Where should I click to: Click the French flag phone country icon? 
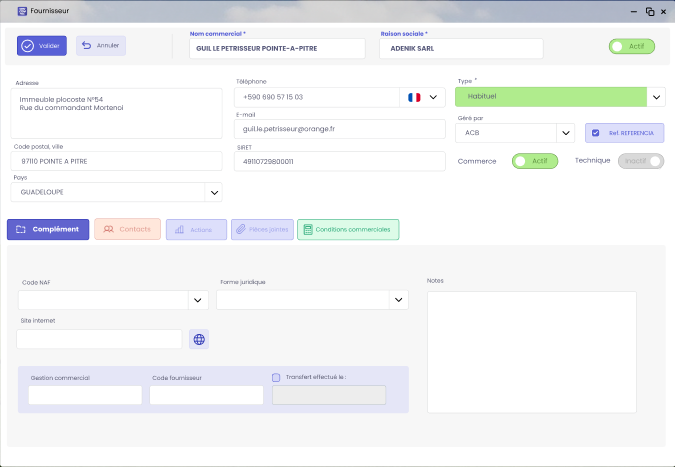tap(414, 98)
